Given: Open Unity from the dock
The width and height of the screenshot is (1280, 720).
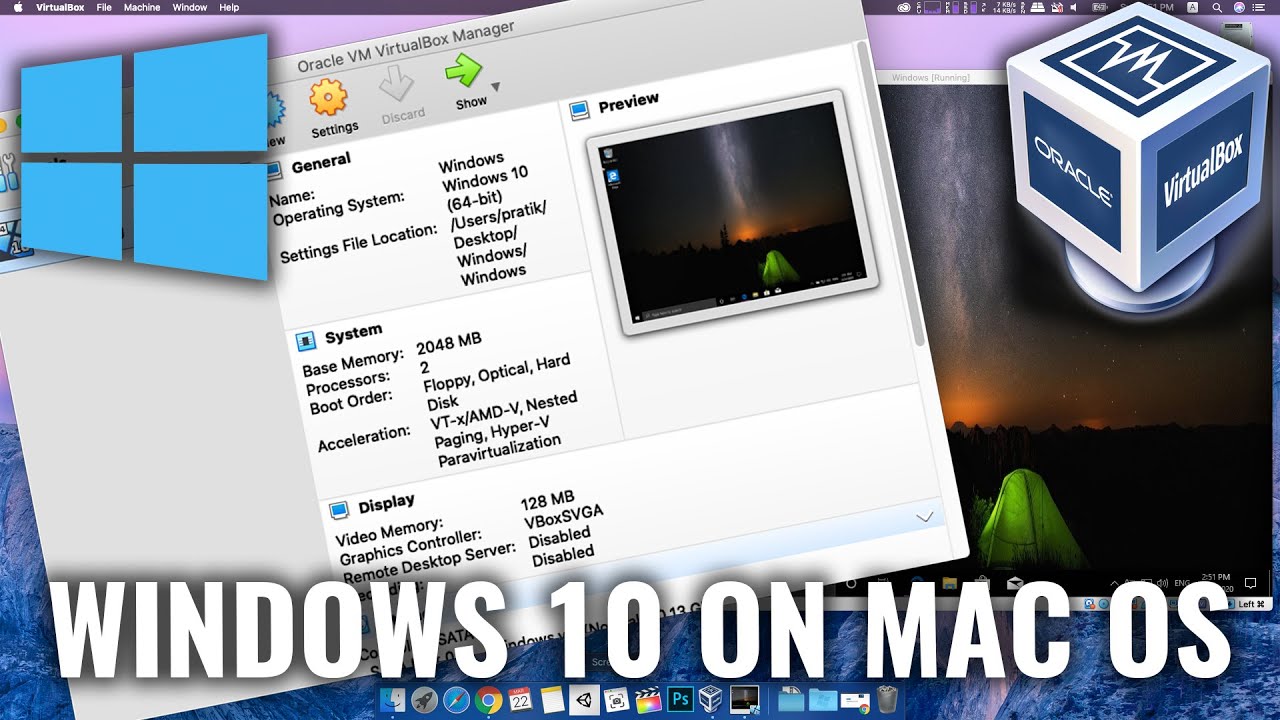Looking at the screenshot, I should tap(584, 699).
